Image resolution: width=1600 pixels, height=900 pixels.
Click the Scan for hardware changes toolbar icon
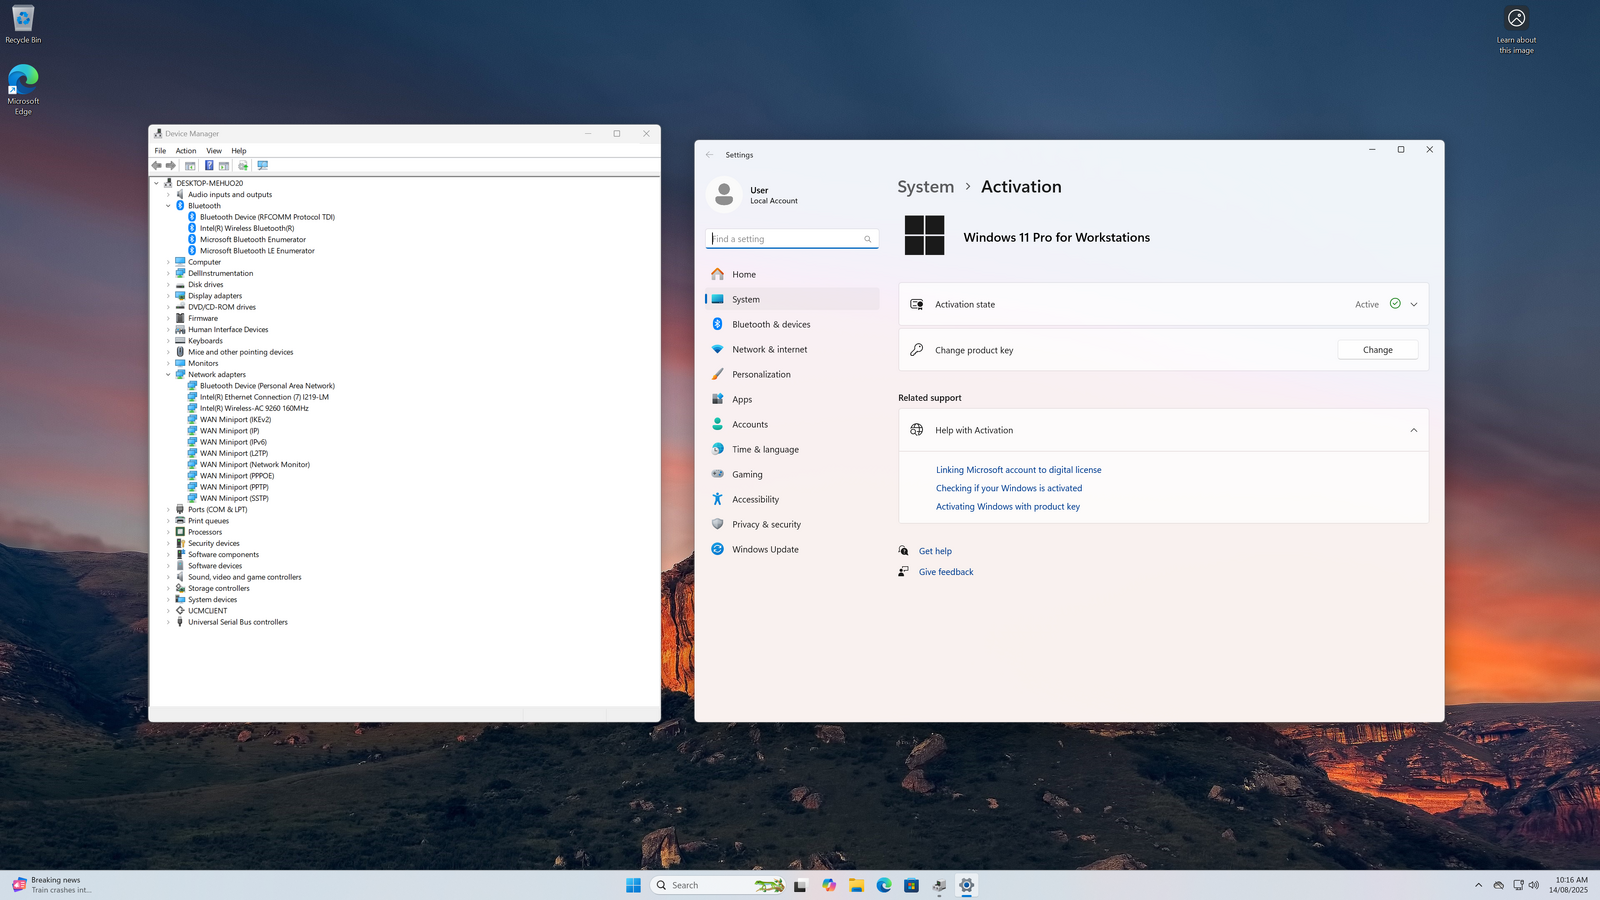263,166
